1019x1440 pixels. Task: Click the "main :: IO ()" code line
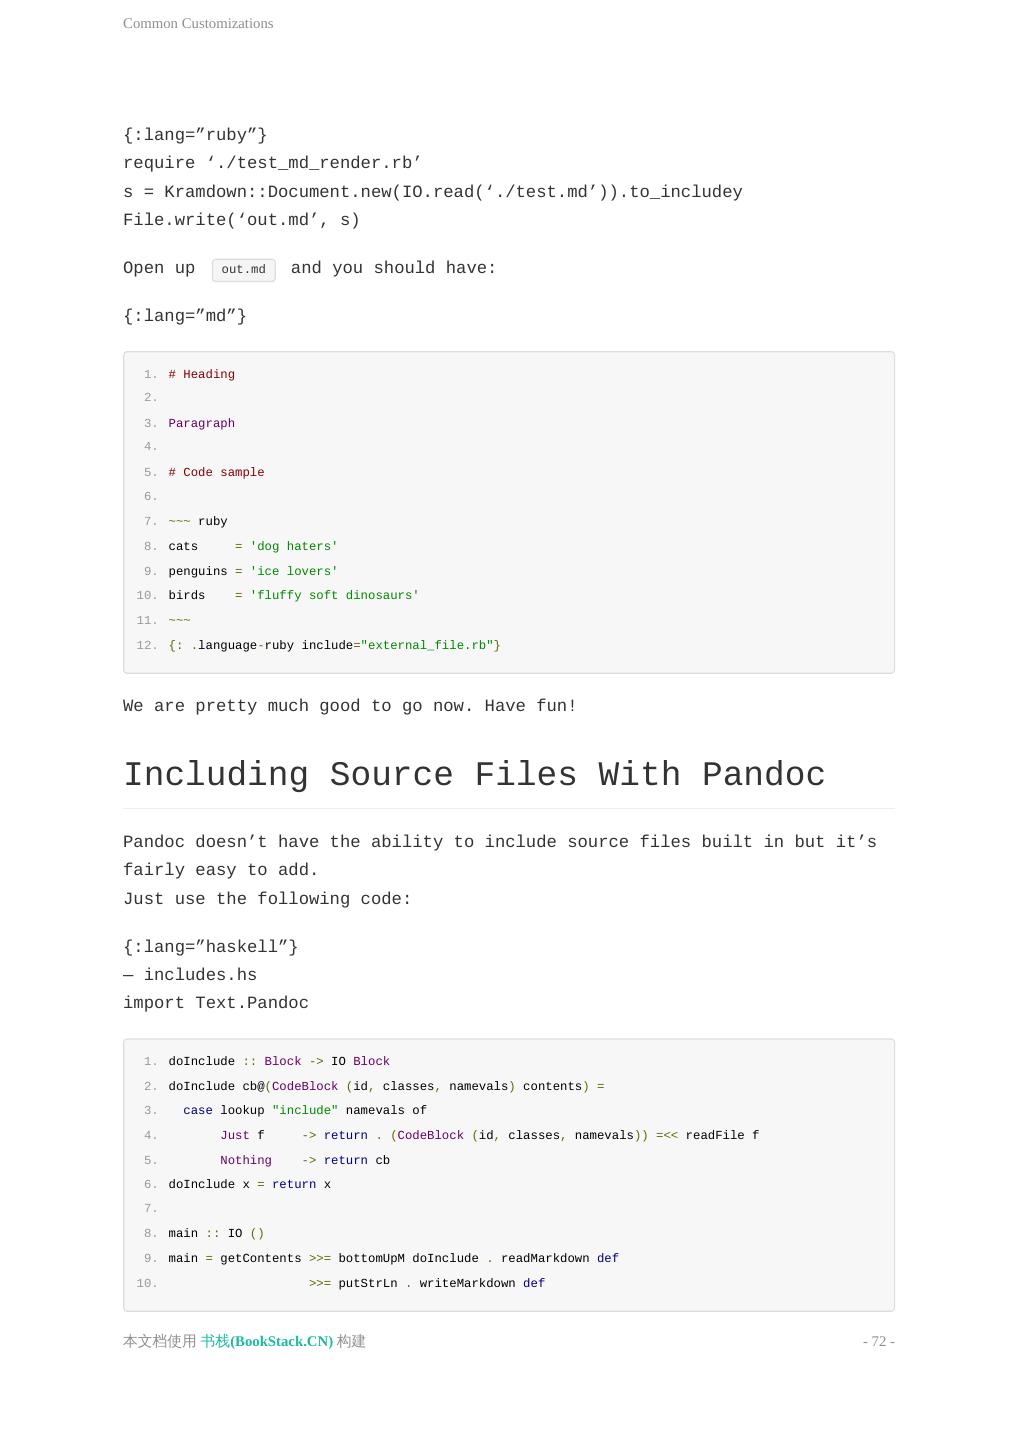pos(216,1233)
